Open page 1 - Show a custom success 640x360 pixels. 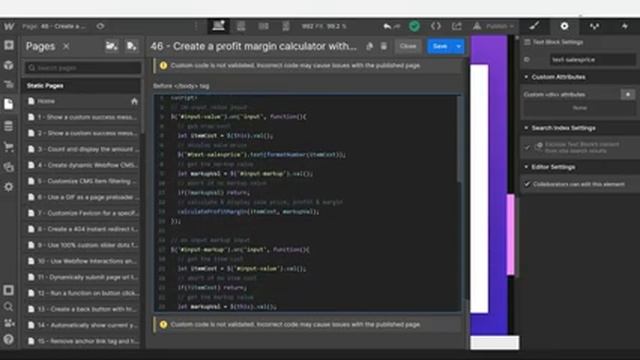pos(83,117)
